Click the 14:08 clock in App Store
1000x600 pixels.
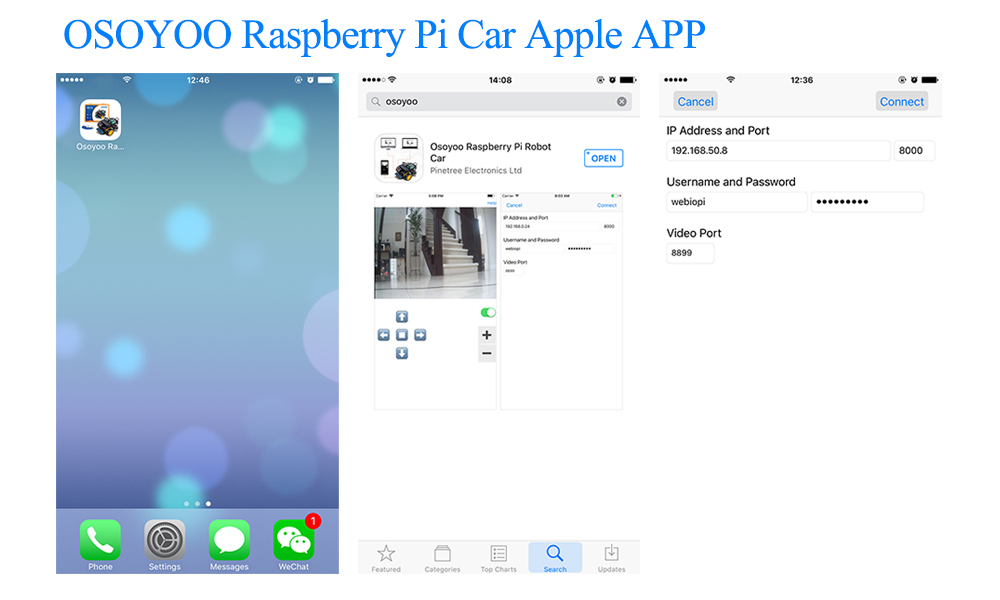500,80
